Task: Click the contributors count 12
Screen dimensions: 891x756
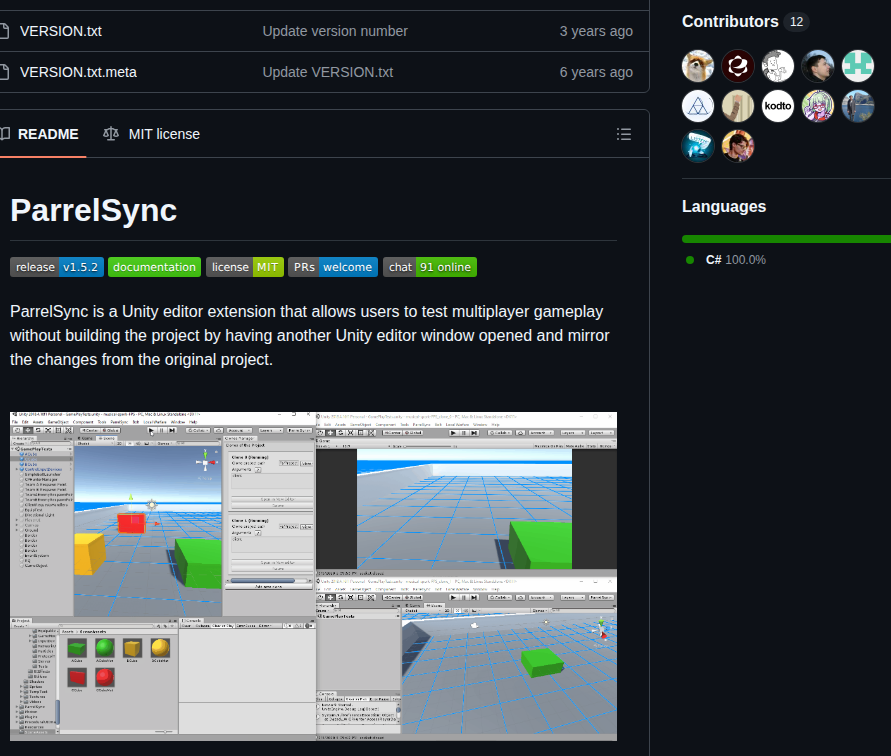Action: pos(797,22)
